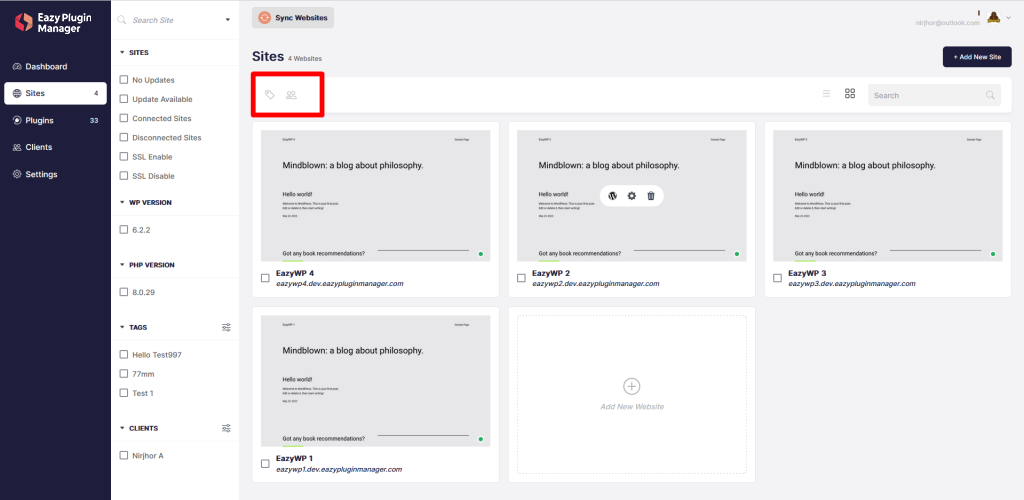Open the eazywp1.dev.eazypluginmanager.com link

[339, 469]
